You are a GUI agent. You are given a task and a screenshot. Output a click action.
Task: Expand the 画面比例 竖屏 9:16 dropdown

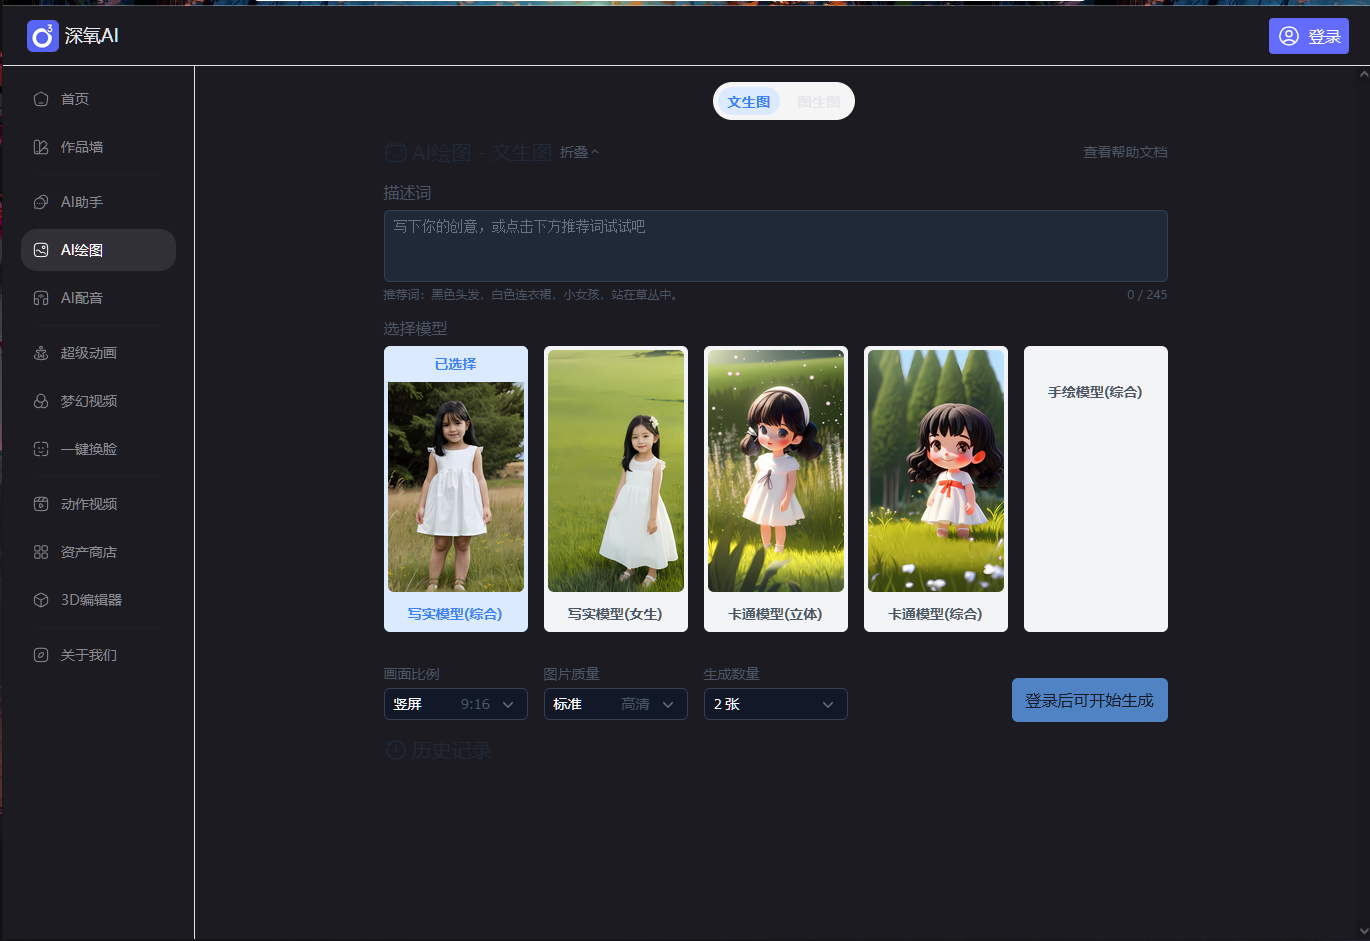455,704
